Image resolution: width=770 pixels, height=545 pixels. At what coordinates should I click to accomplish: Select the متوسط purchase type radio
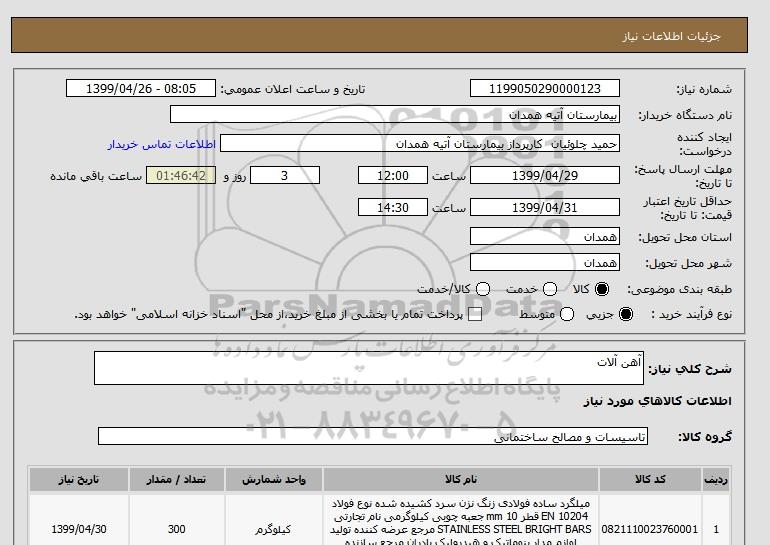(567, 314)
